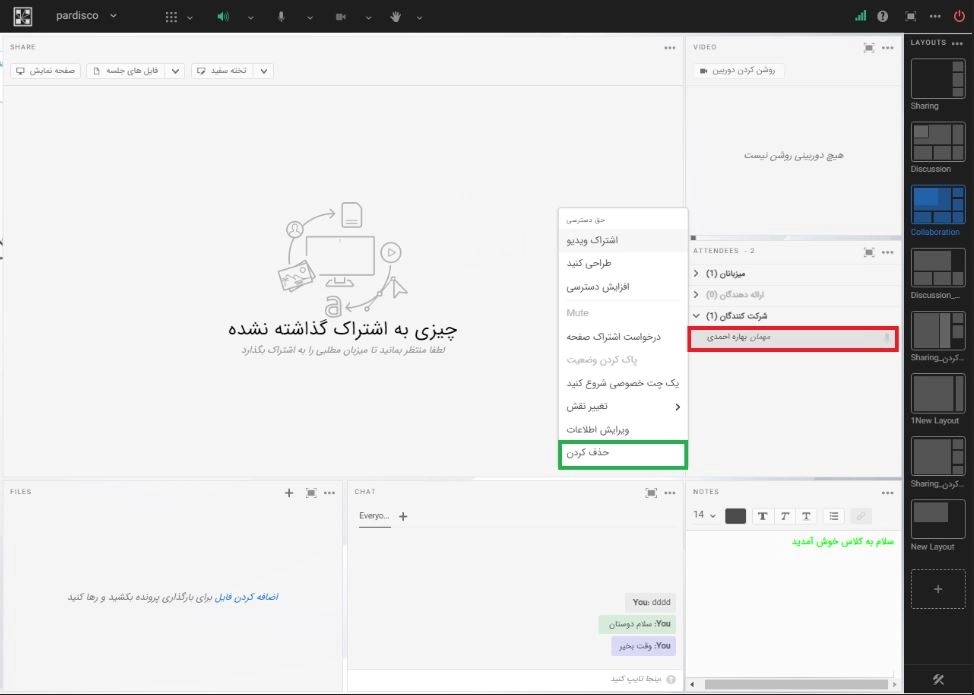
Task: Open the NOTES font size 14 dropdown
Action: (705, 516)
